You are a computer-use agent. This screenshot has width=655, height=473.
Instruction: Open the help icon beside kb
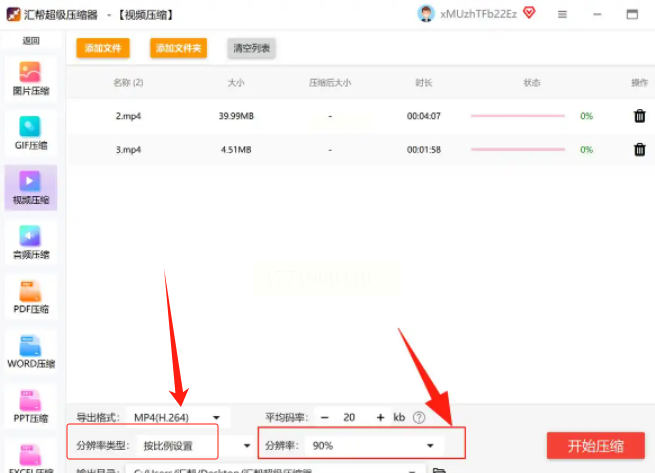coord(419,417)
